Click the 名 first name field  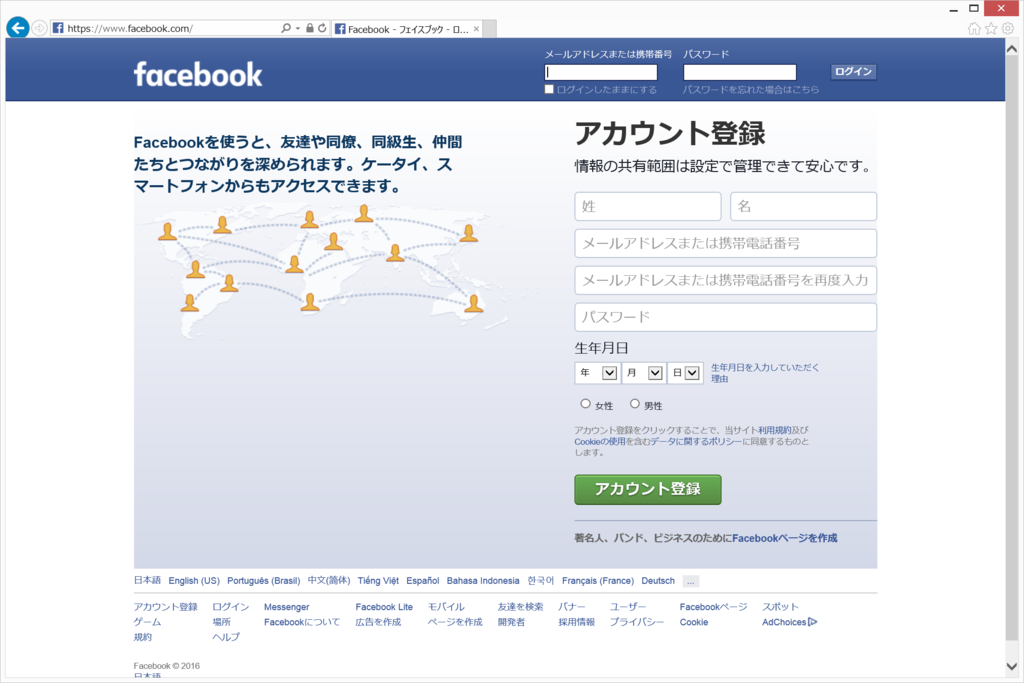(x=803, y=206)
